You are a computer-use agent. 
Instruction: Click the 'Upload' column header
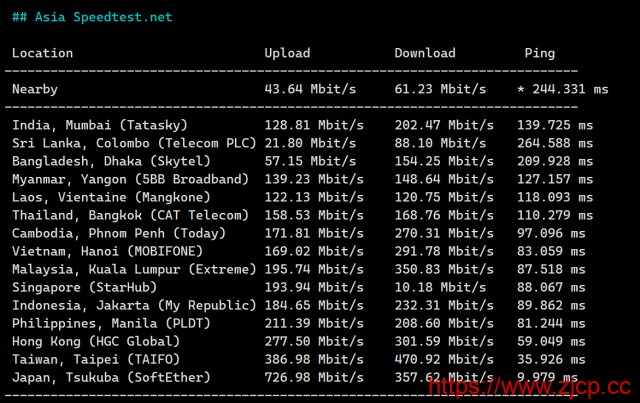[287, 53]
